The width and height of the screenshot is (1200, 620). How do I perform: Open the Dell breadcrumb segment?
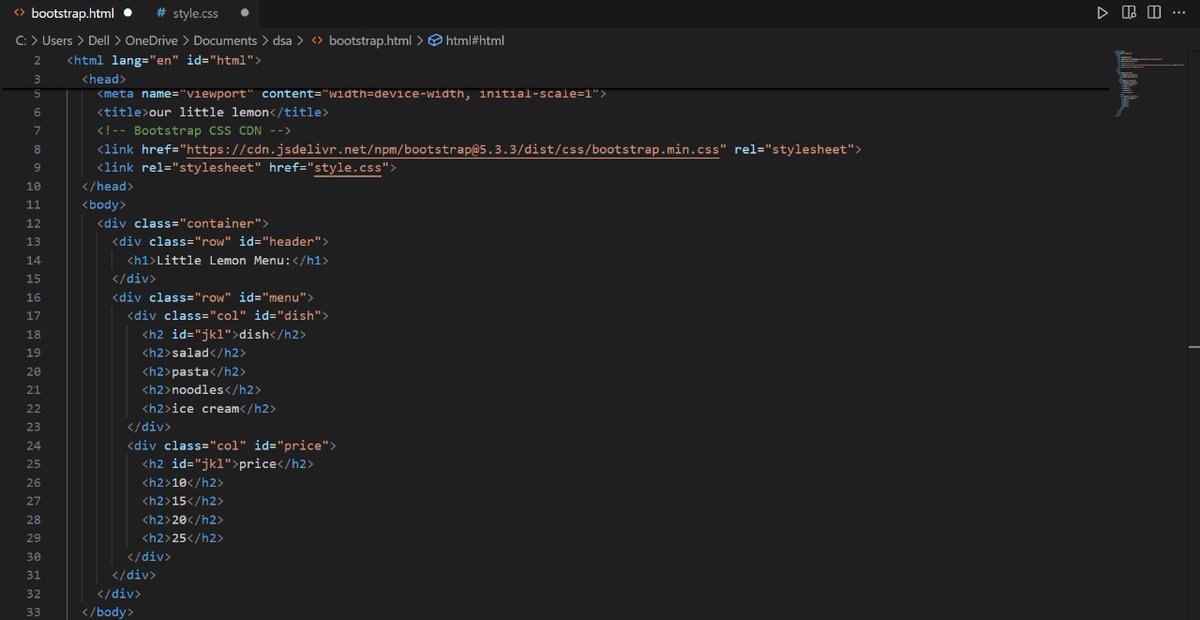coord(99,41)
